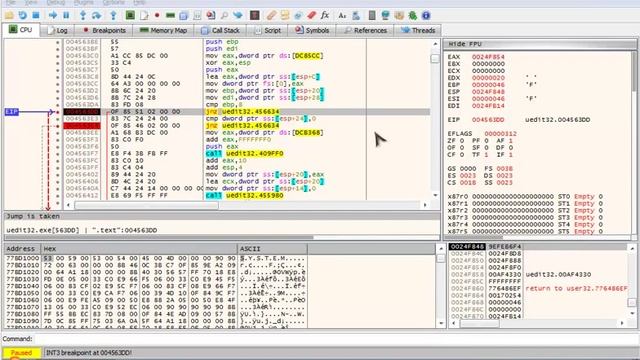The width and height of the screenshot is (640, 360).
Task: Open the Script tab
Action: coord(267,30)
